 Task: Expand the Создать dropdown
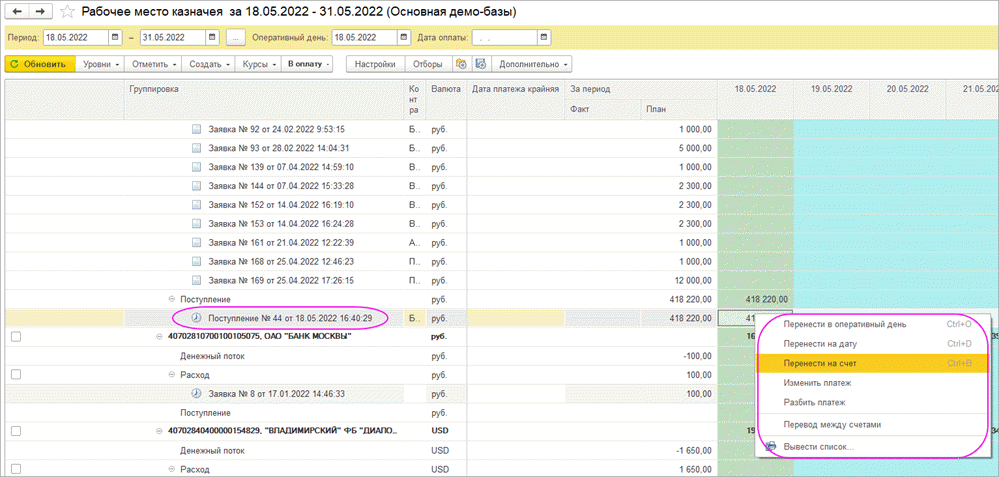click(209, 64)
